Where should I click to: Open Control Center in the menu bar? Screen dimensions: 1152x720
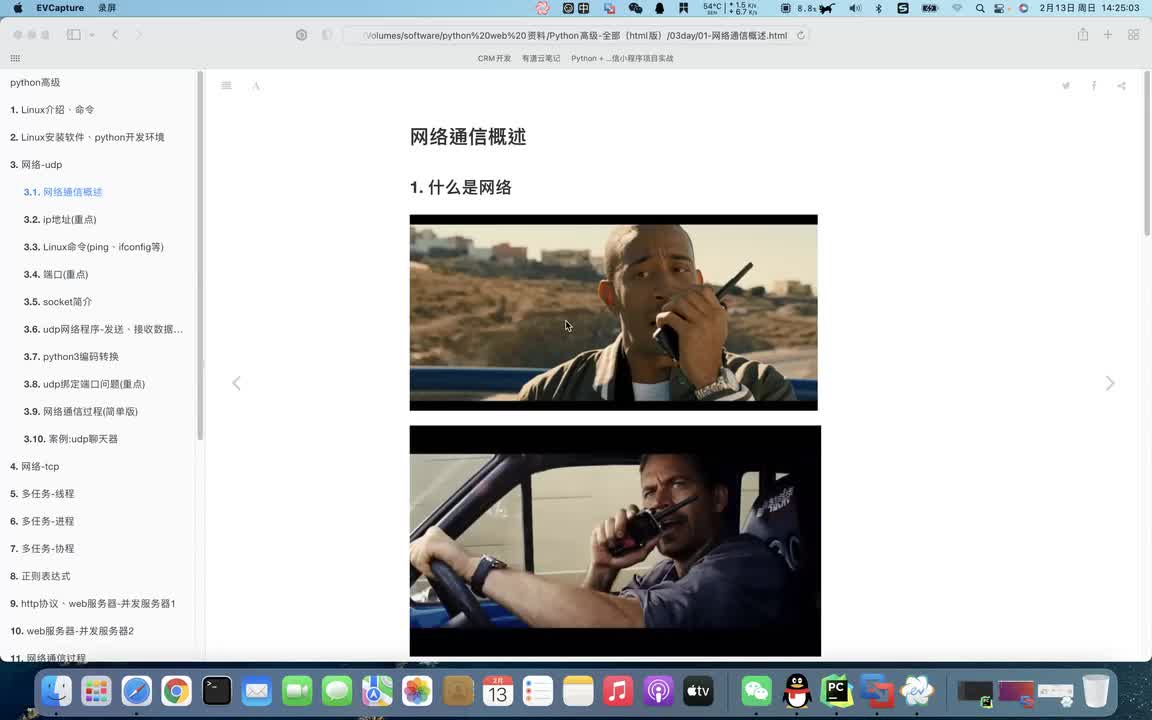click(x=999, y=8)
